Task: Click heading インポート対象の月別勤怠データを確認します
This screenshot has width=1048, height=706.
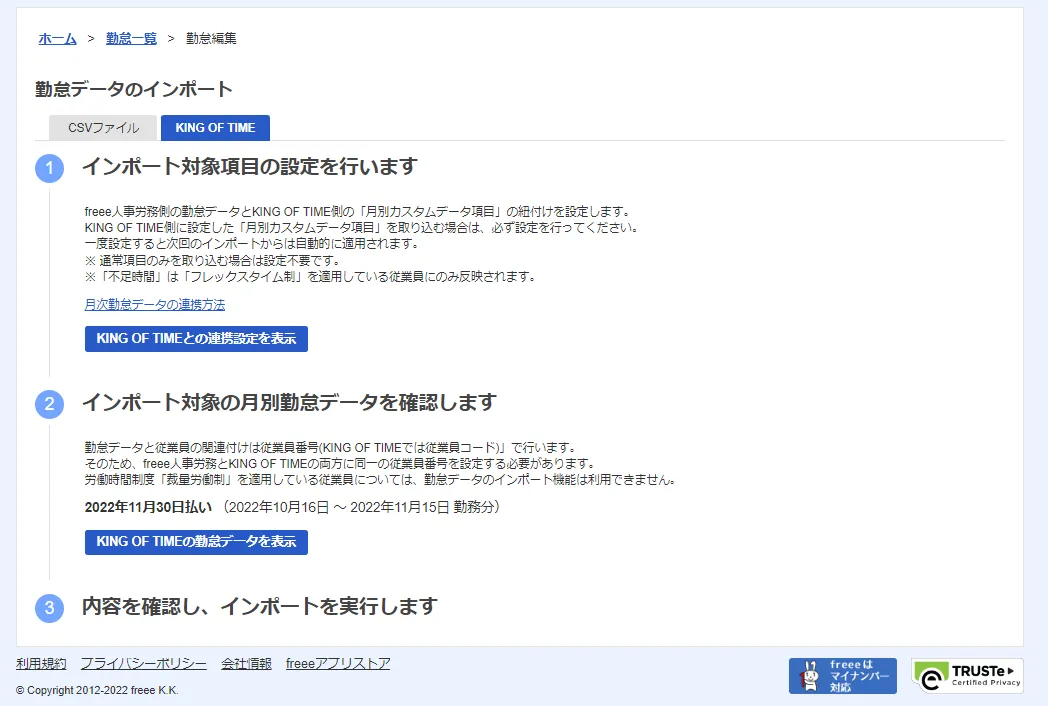Action: pyautogui.click(x=289, y=402)
